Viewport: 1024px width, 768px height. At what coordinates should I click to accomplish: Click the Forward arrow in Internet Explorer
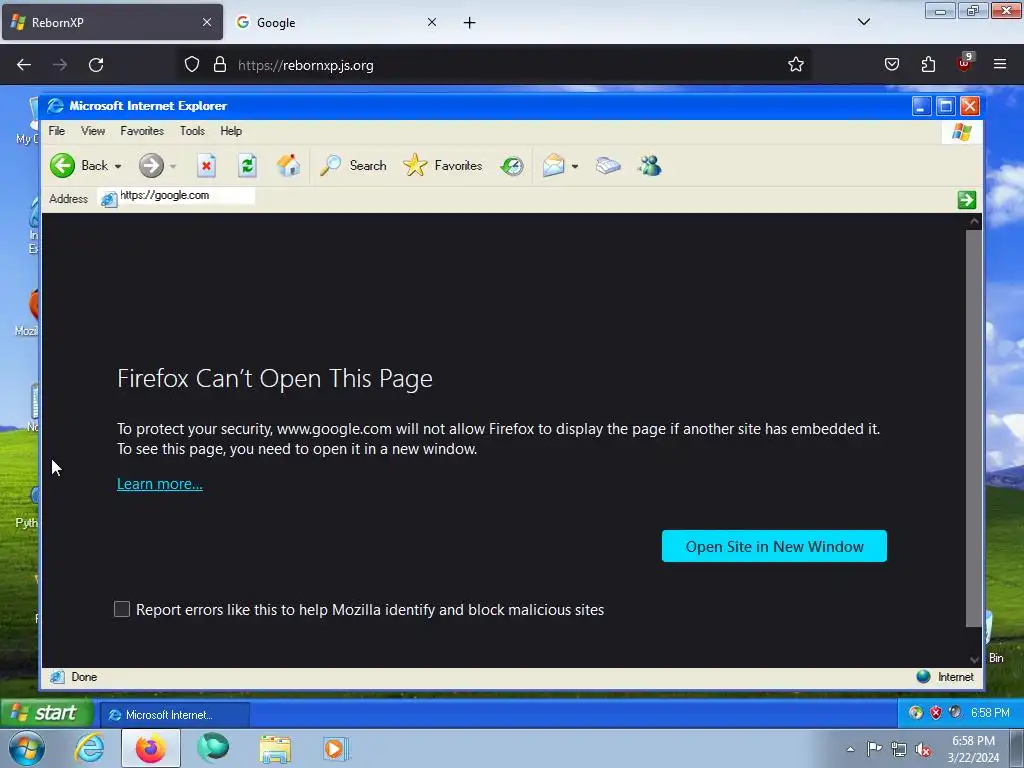click(x=151, y=165)
